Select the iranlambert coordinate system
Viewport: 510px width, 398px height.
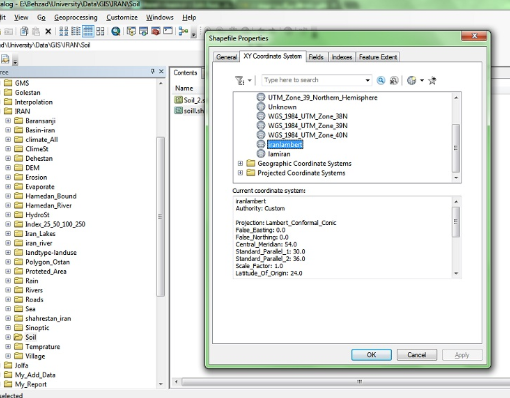[285, 144]
